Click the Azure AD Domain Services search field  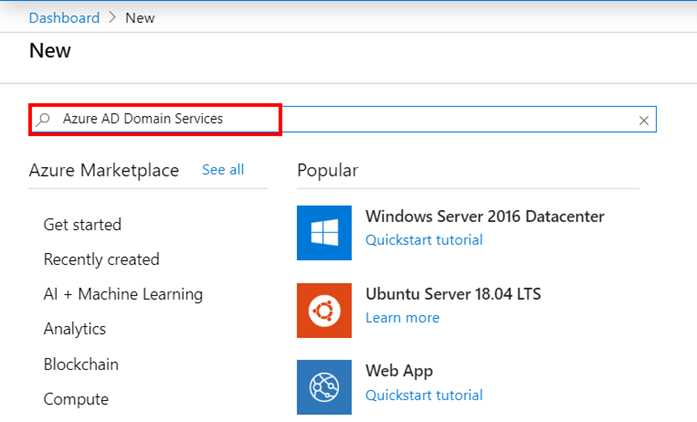coord(342,119)
